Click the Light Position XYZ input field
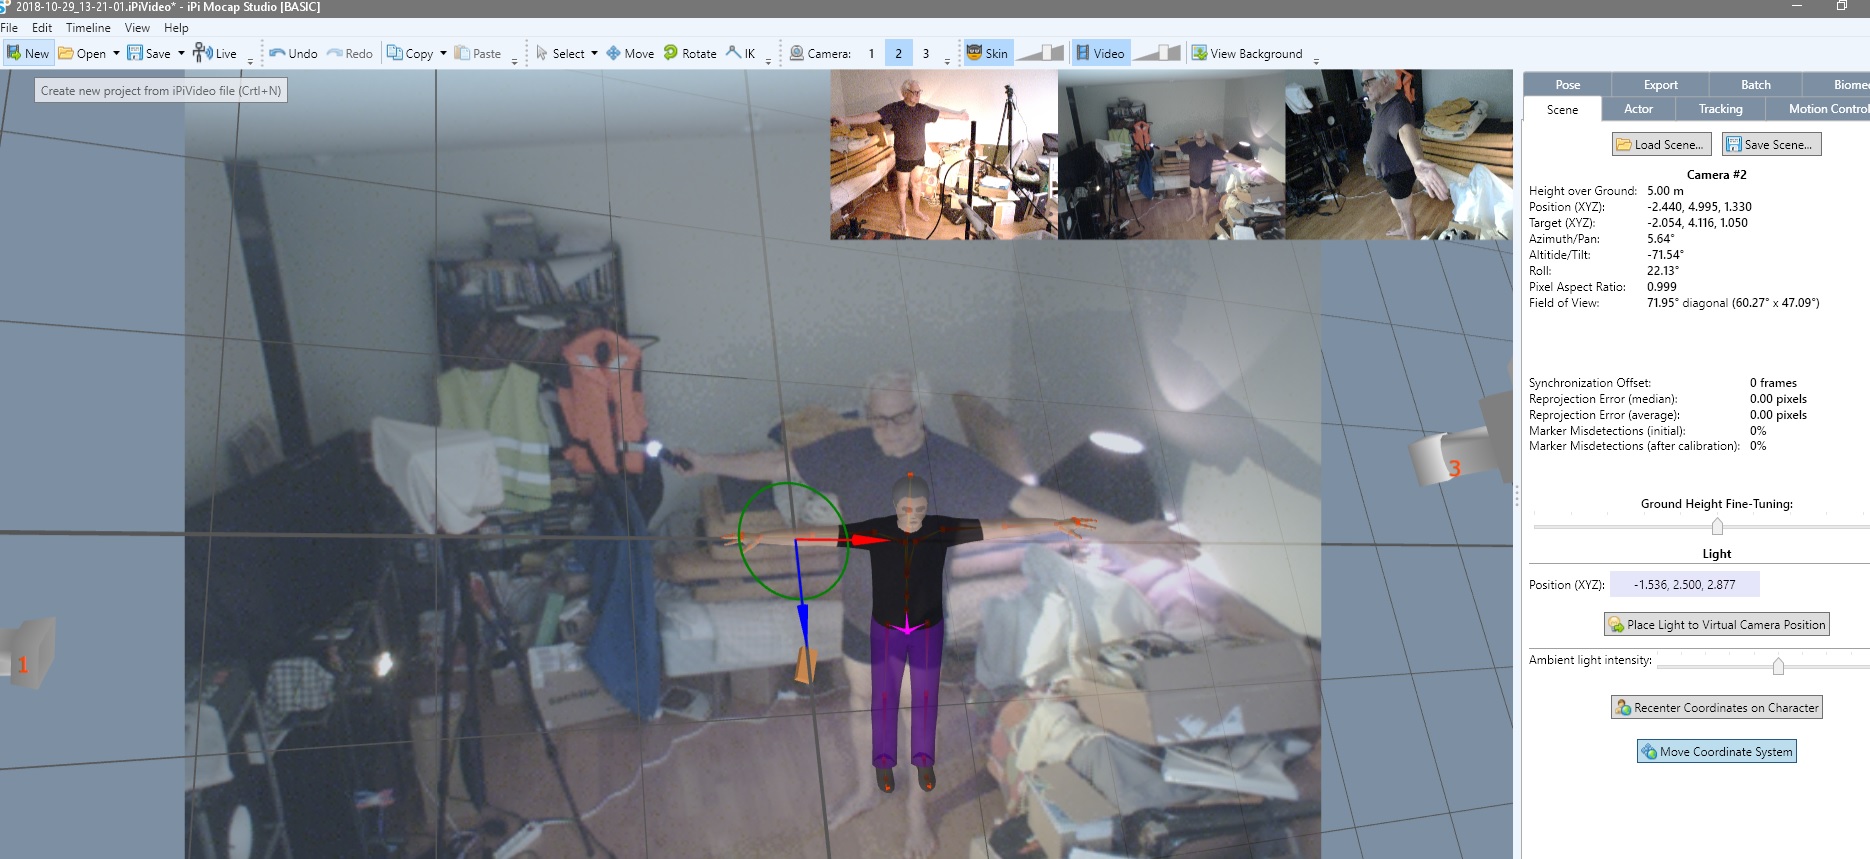1870x859 pixels. coord(1684,584)
